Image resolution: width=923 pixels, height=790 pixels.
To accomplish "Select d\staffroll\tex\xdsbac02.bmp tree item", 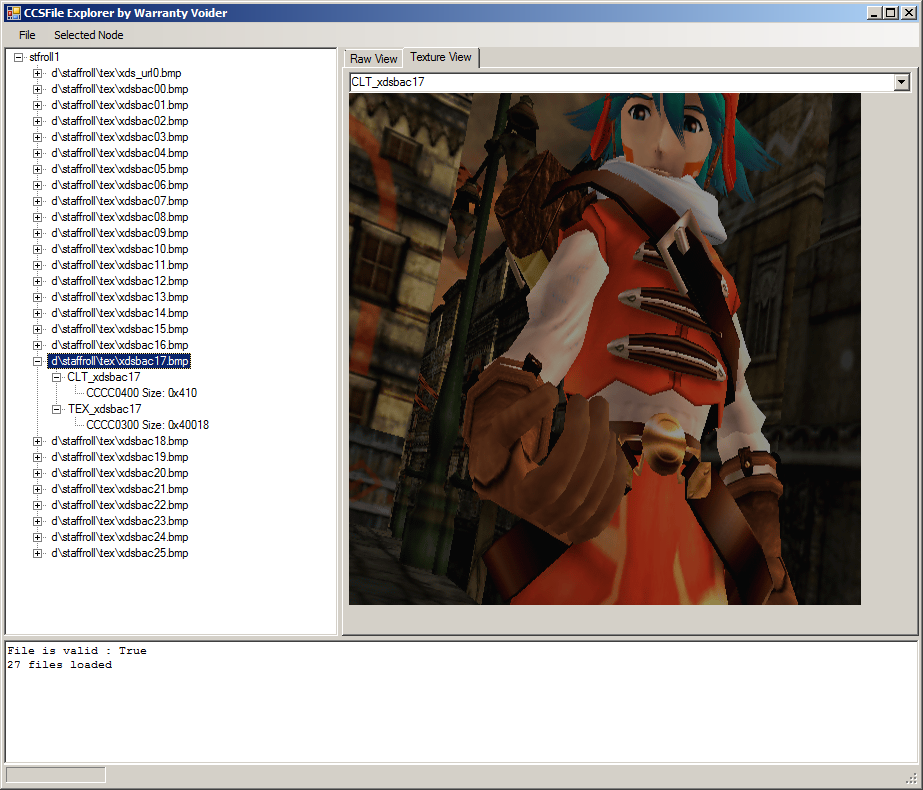I will (119, 121).
